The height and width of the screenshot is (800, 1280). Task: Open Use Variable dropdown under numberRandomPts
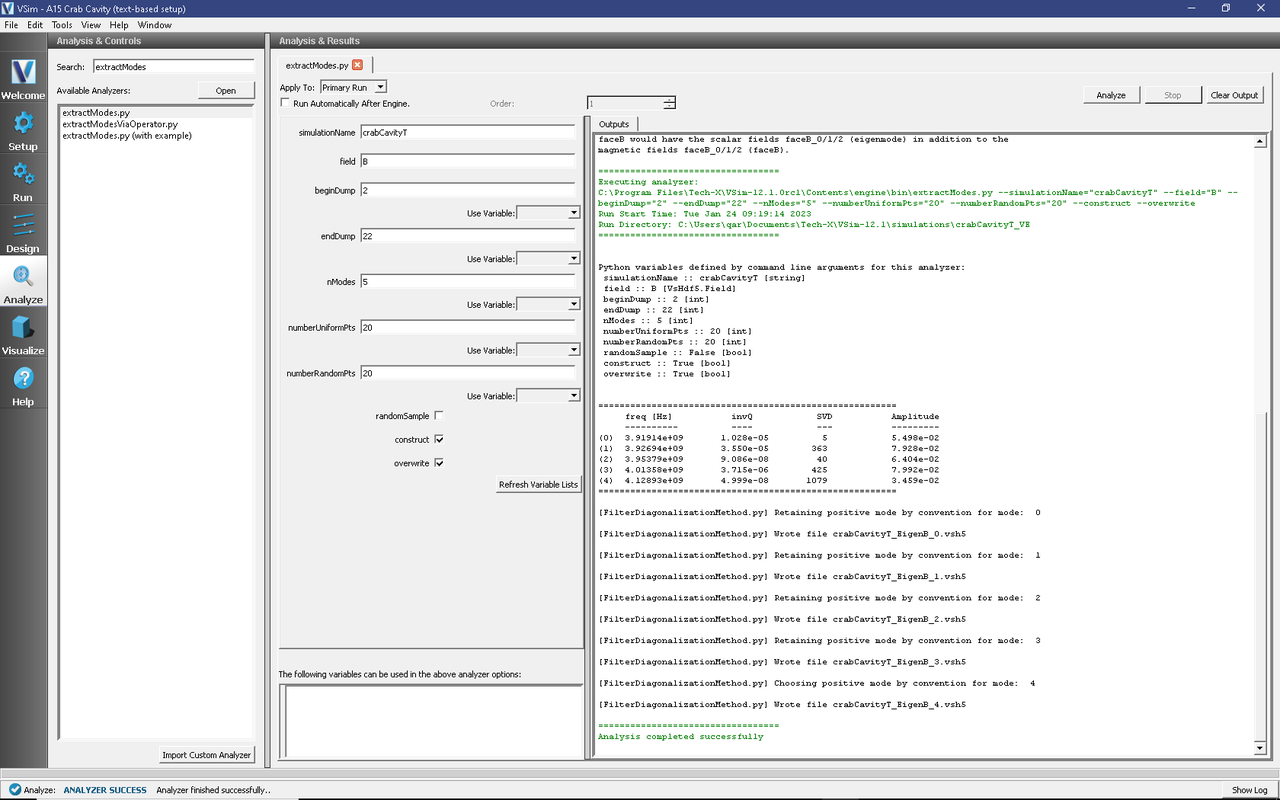548,396
